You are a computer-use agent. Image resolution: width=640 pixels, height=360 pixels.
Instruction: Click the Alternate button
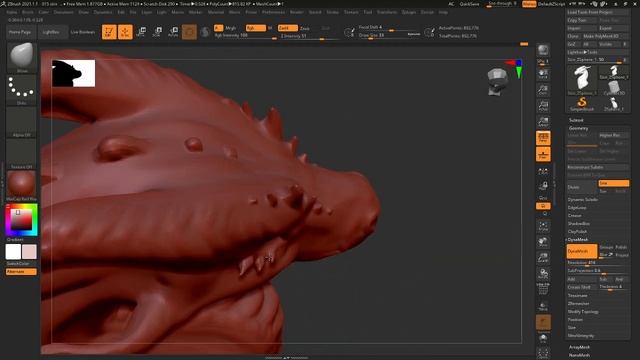pos(21,271)
